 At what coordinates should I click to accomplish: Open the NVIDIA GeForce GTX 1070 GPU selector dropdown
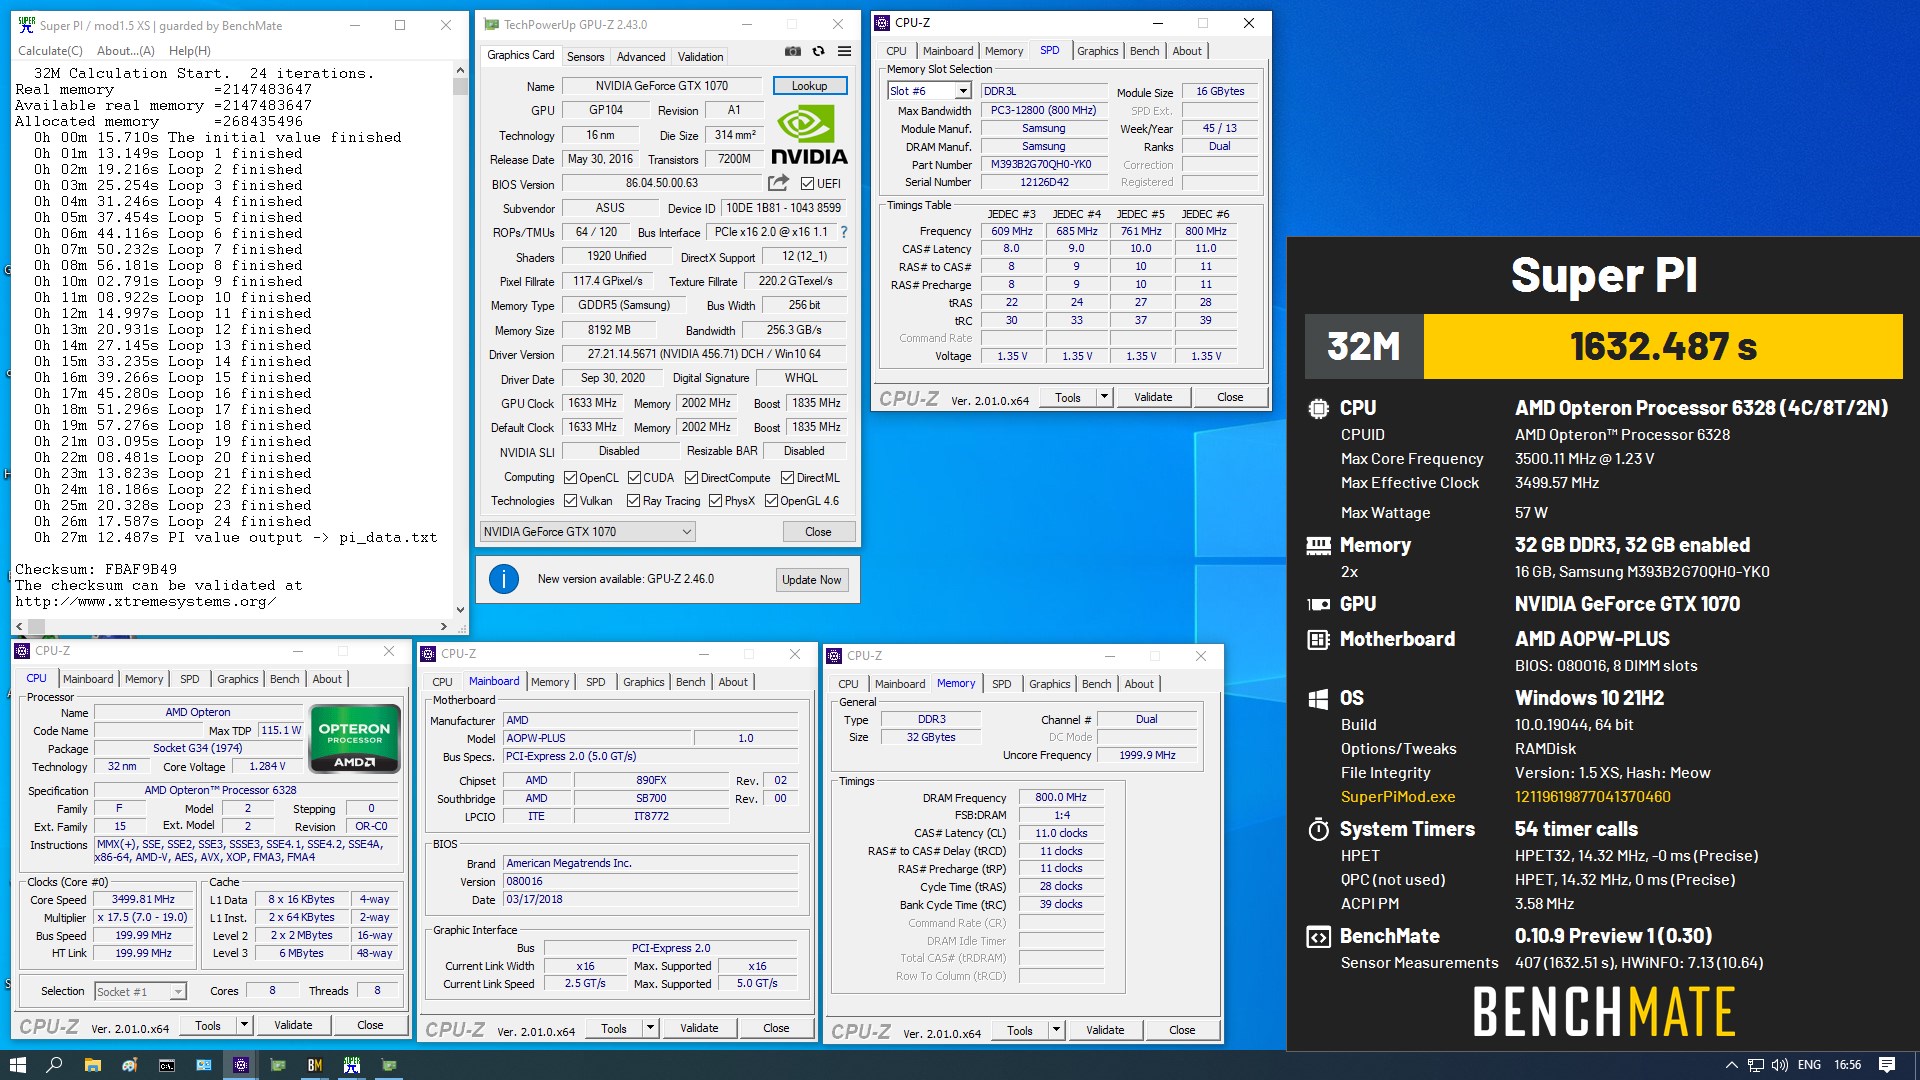click(x=587, y=532)
